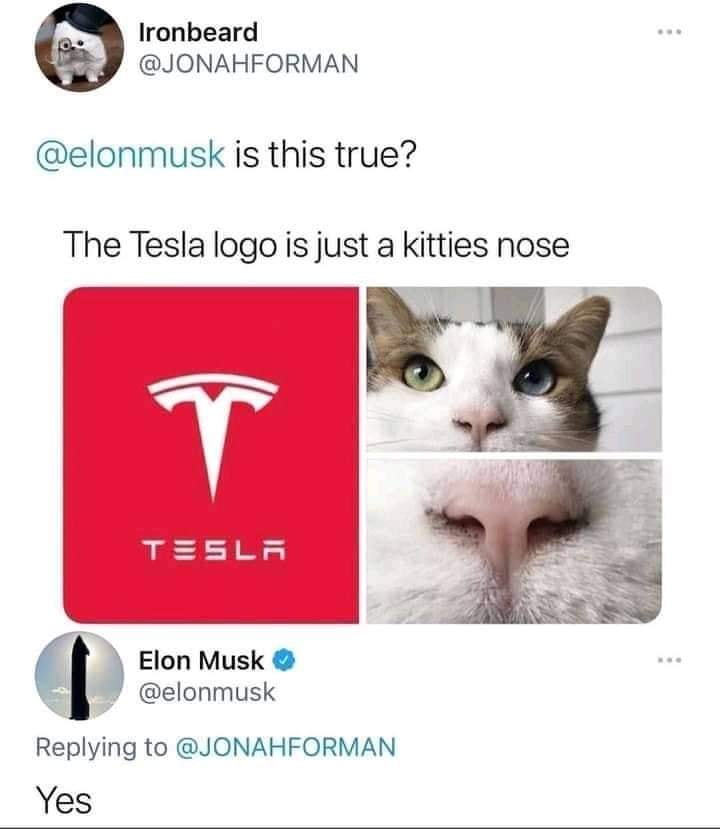This screenshot has height=829, width=720.
Task: Open the more options on Elon Musk's reply
Action: 670,660
